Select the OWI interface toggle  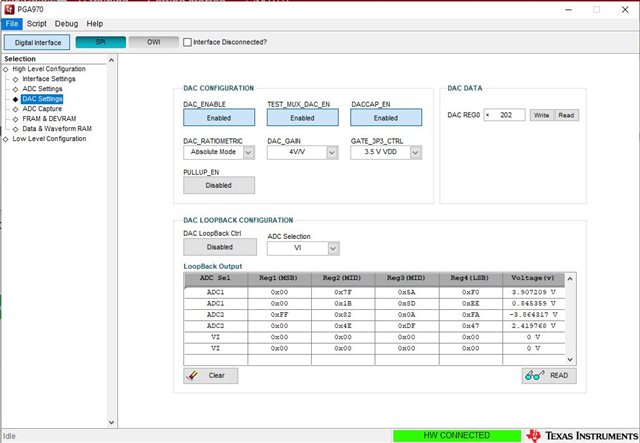153,42
